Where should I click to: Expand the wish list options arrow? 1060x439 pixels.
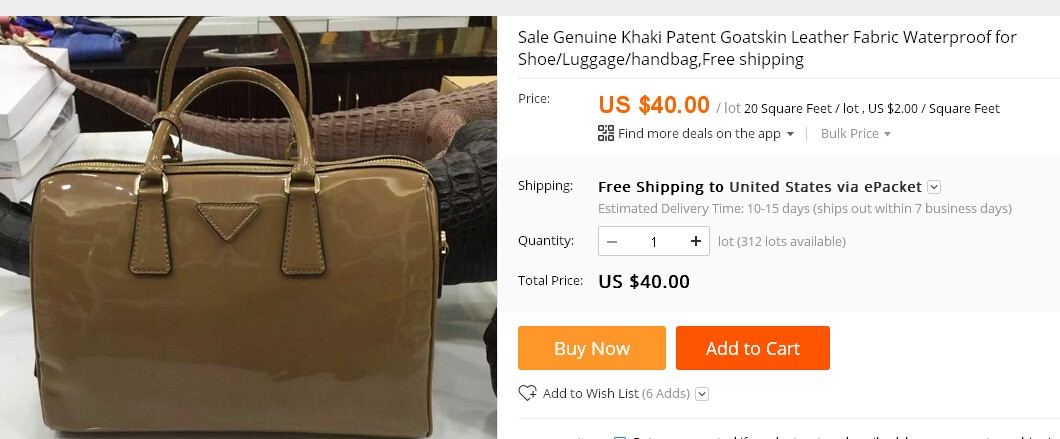click(x=702, y=394)
